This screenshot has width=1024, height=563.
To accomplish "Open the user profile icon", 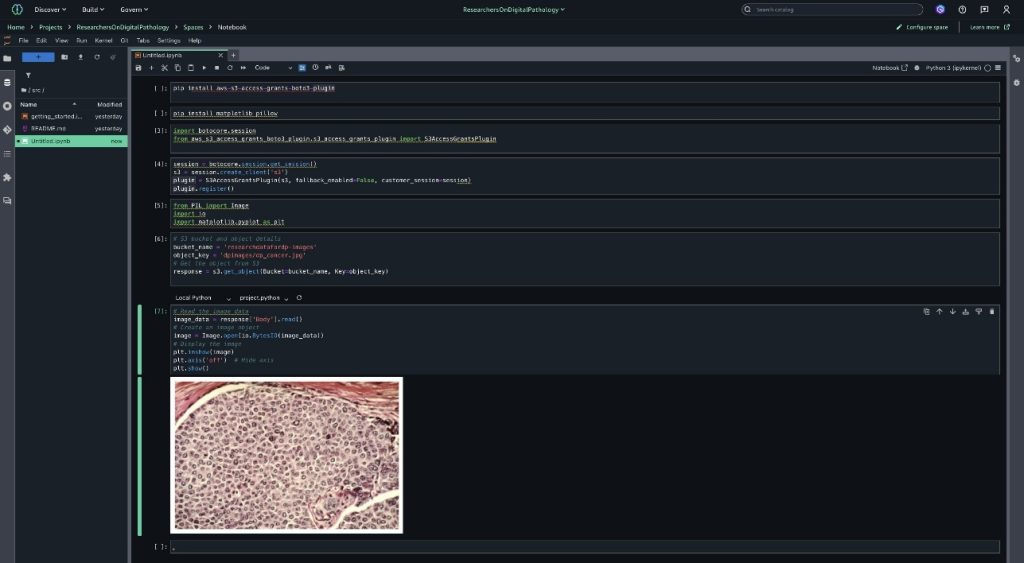I will (1006, 10).
